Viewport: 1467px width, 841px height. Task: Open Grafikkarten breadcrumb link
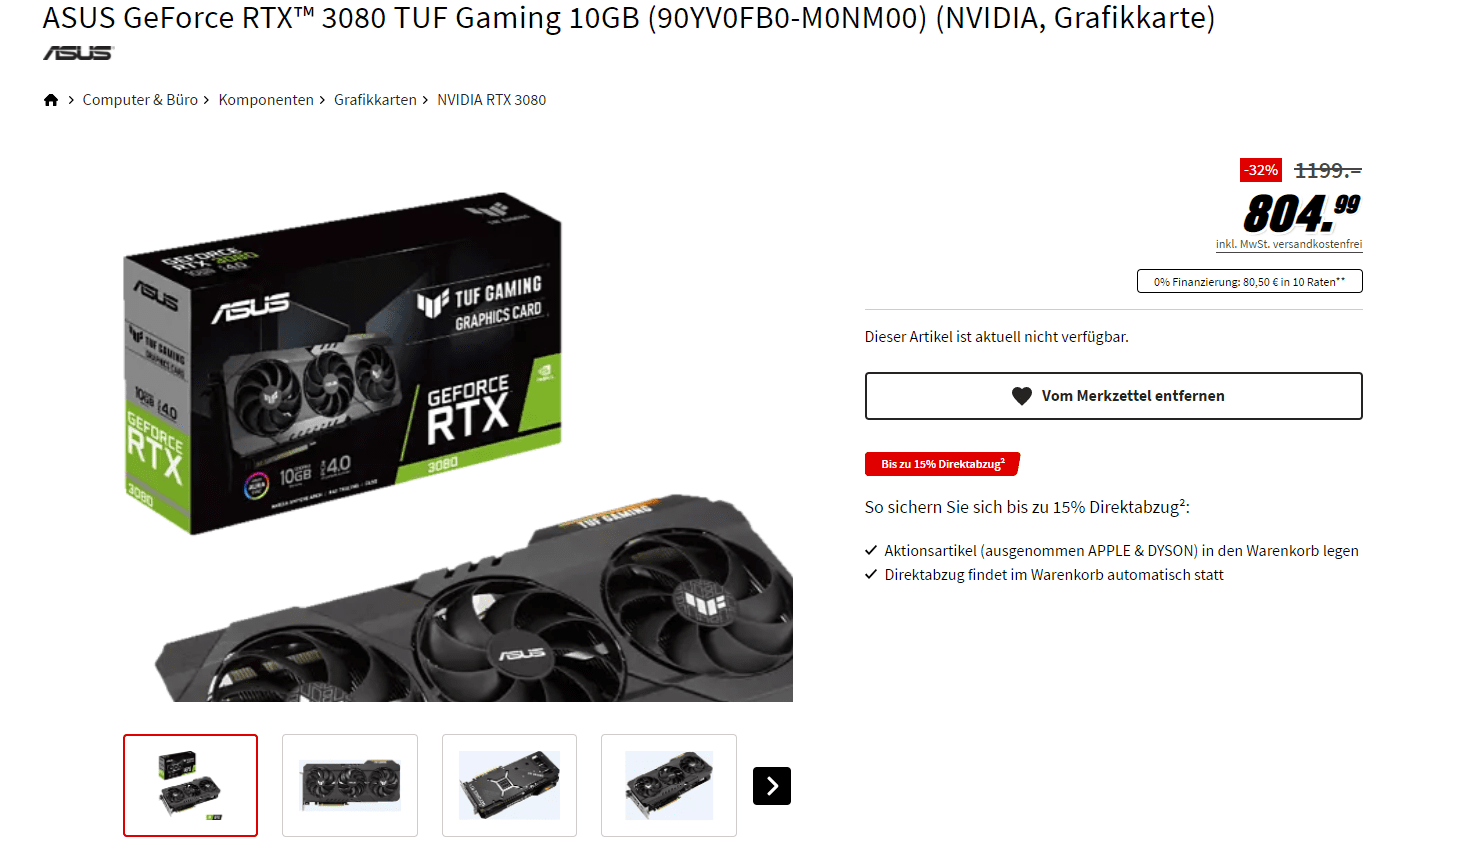(x=375, y=100)
